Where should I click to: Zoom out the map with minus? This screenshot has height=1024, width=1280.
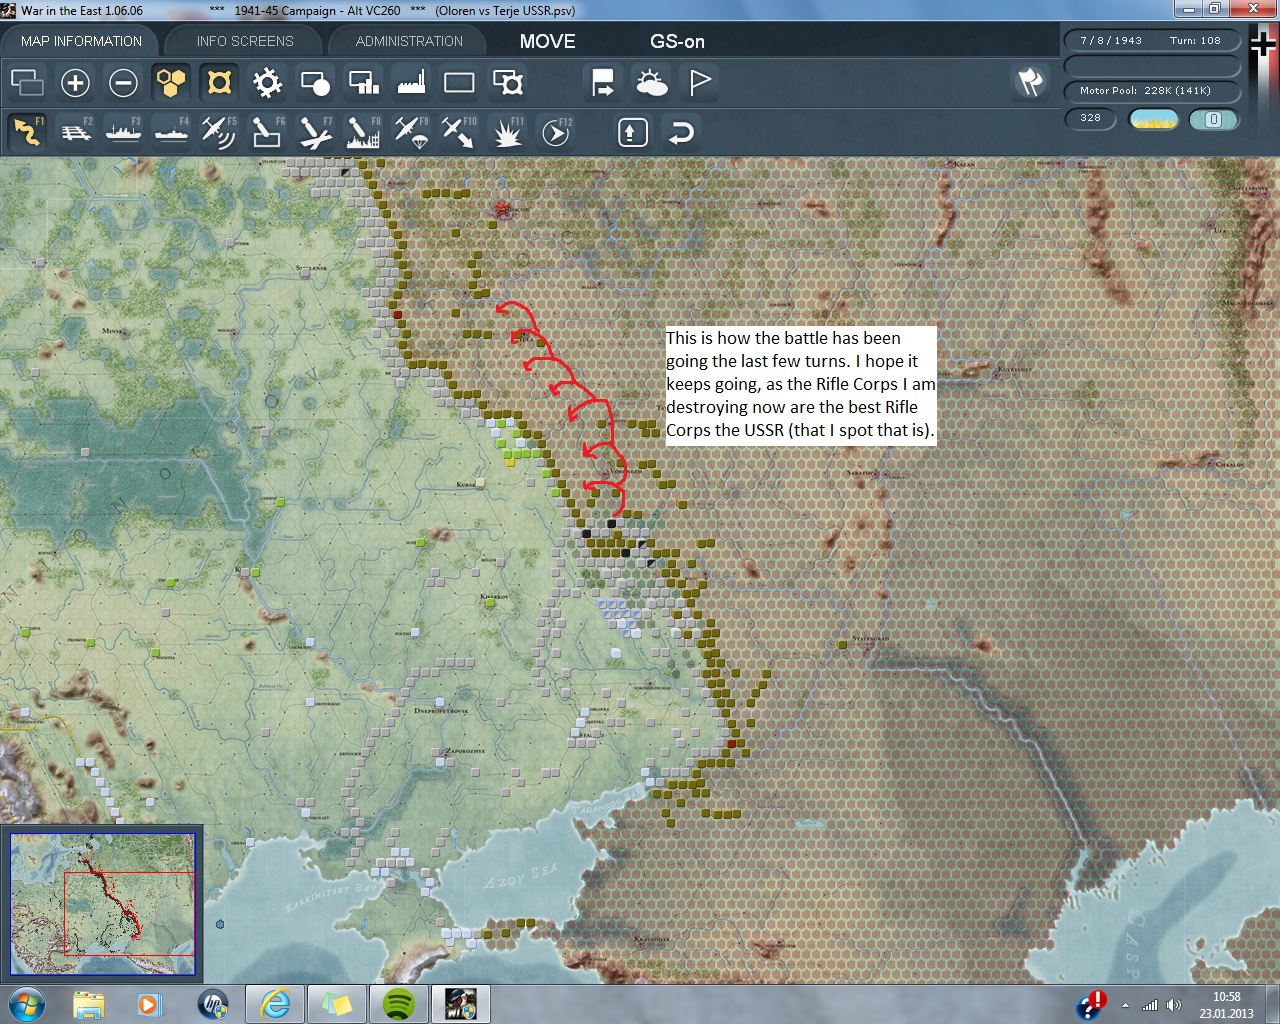(123, 82)
